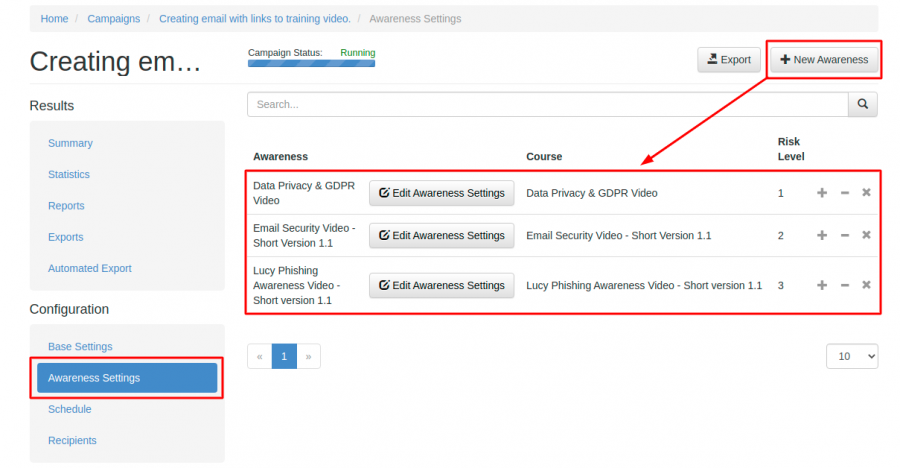Viewport: 900px width, 468px height.
Task: Click plus icon for Data Privacy & GDPR row
Action: click(822, 193)
